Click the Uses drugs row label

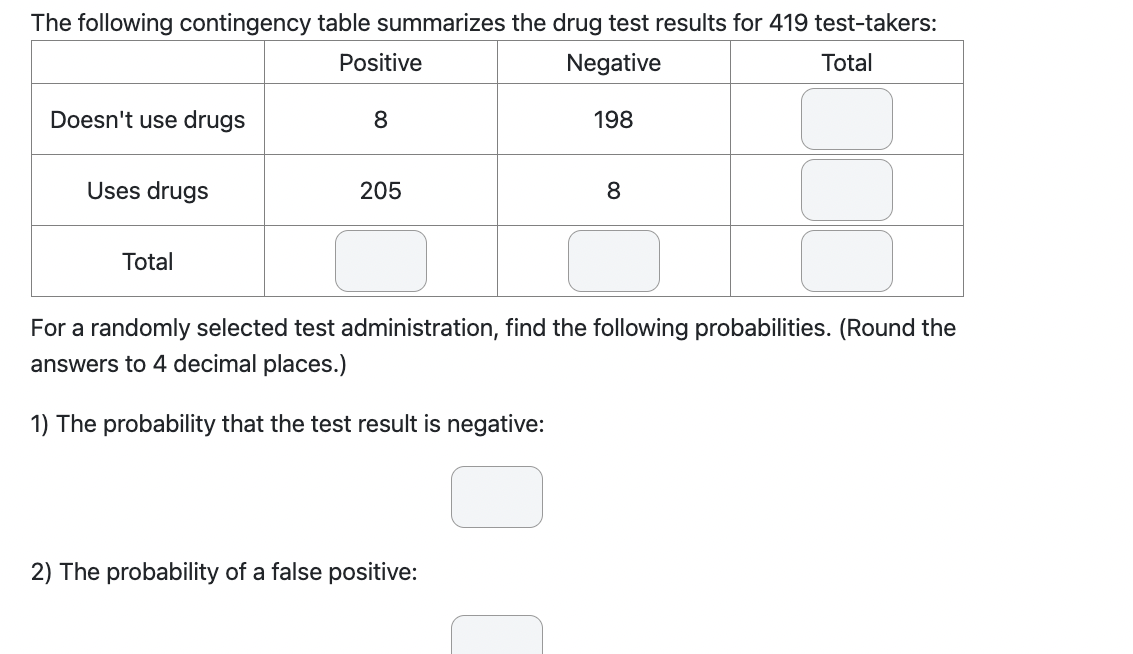point(147,190)
